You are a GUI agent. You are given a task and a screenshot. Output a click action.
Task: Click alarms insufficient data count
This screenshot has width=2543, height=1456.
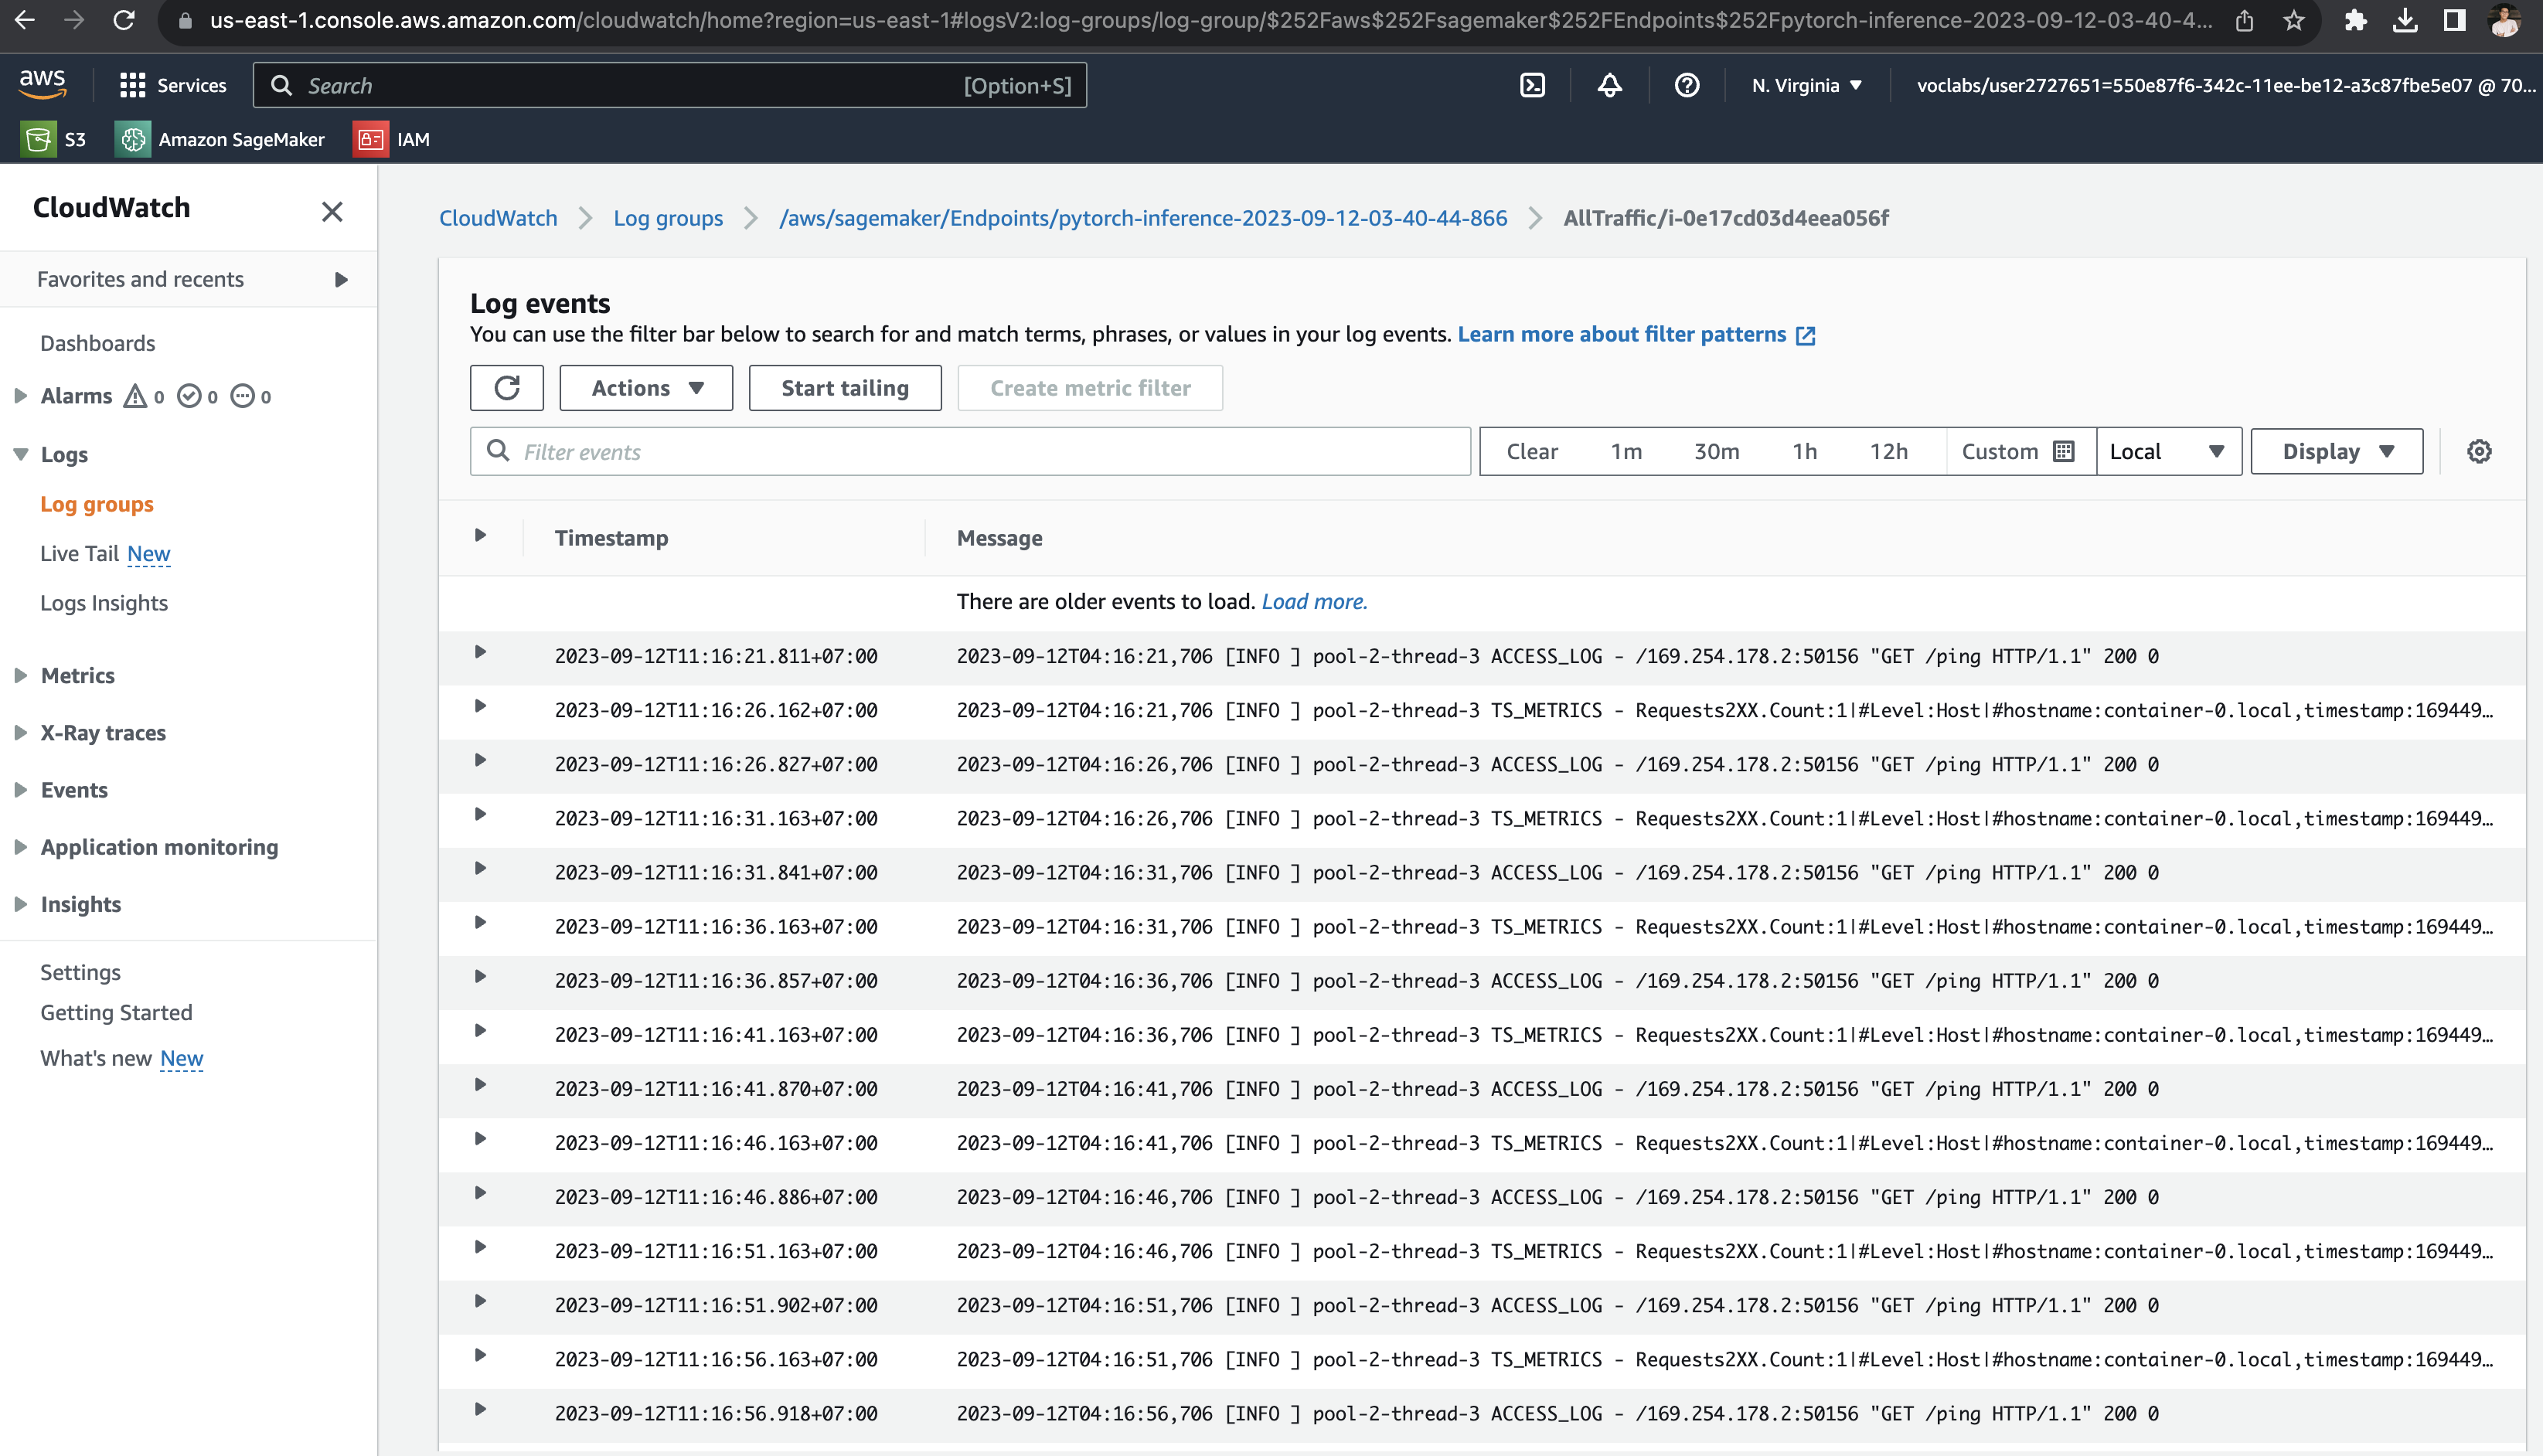(251, 396)
